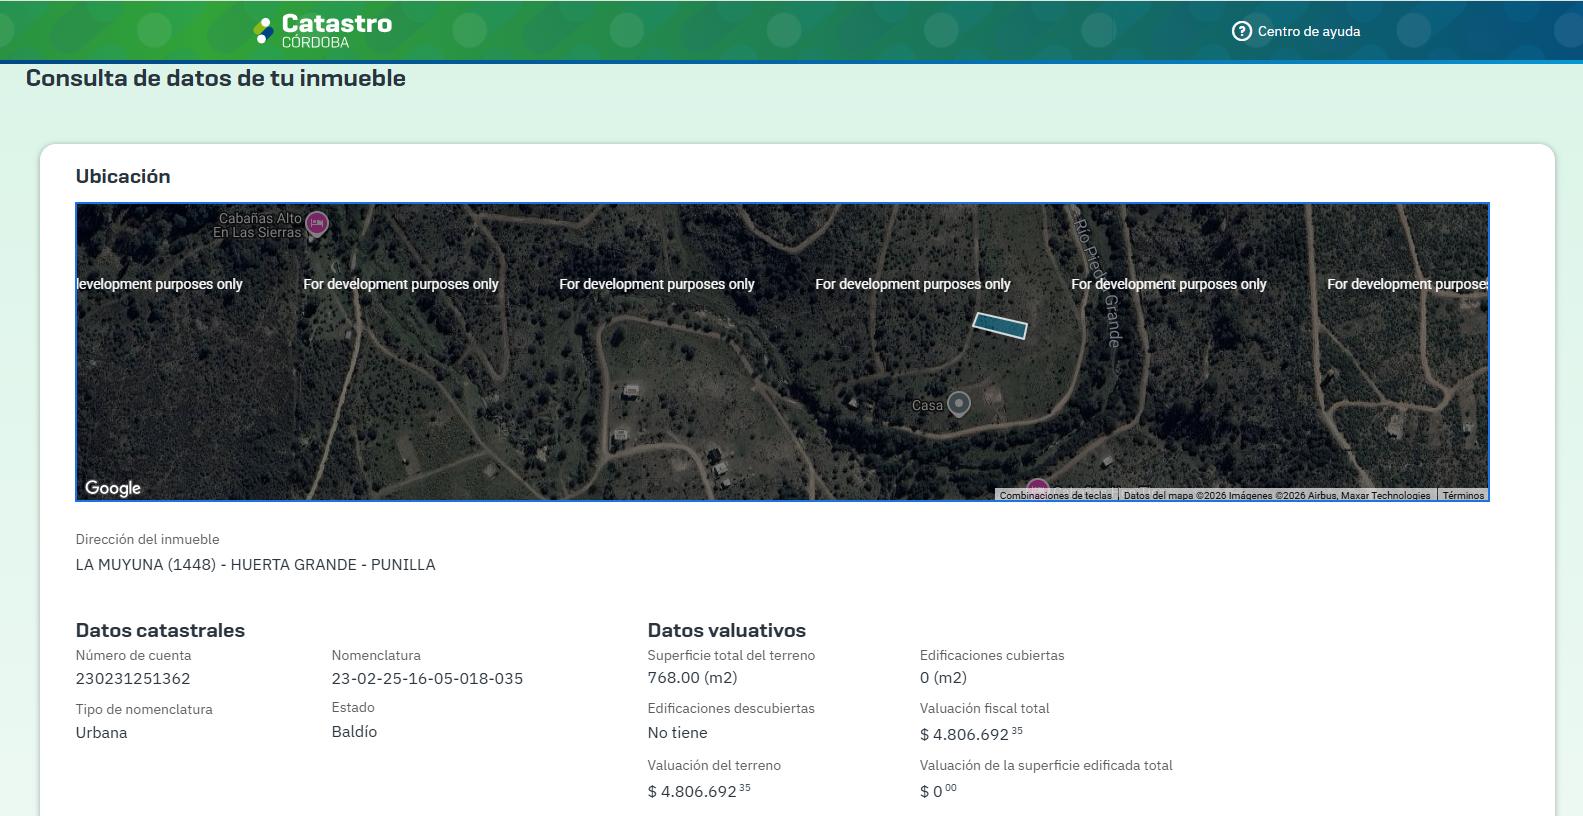Click the Datos del mapa attribution text
The height and width of the screenshot is (816, 1583).
click(x=1277, y=495)
